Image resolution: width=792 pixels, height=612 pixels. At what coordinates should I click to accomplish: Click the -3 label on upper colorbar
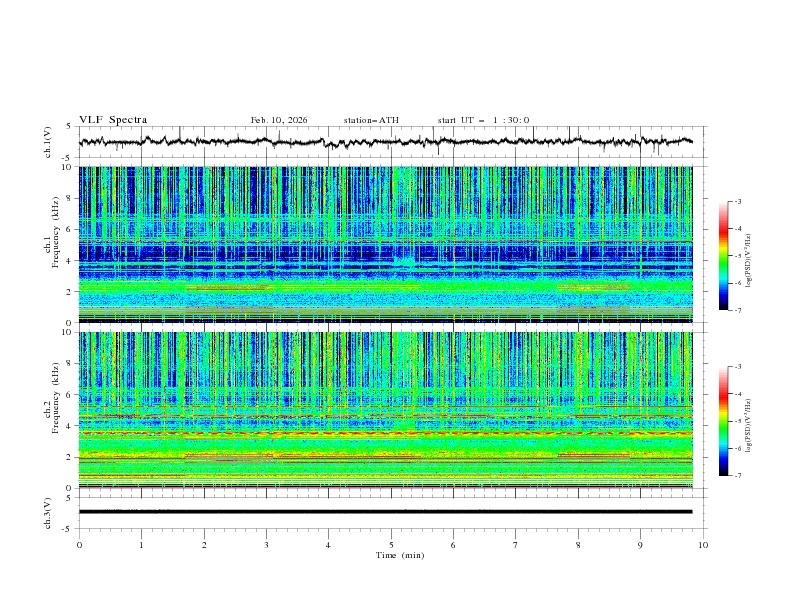tap(738, 202)
